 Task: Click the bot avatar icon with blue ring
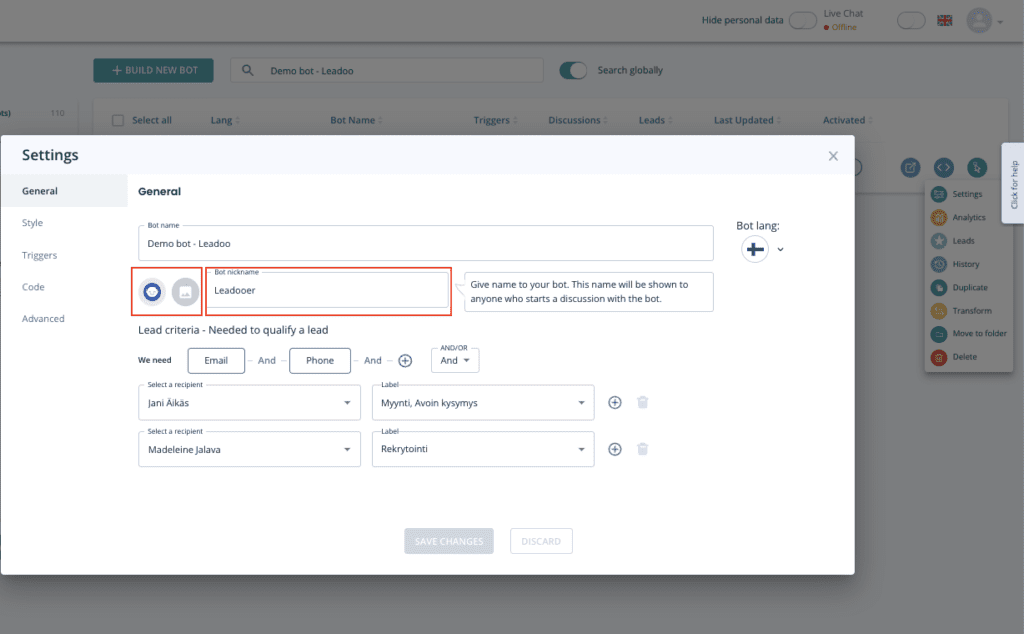[151, 291]
